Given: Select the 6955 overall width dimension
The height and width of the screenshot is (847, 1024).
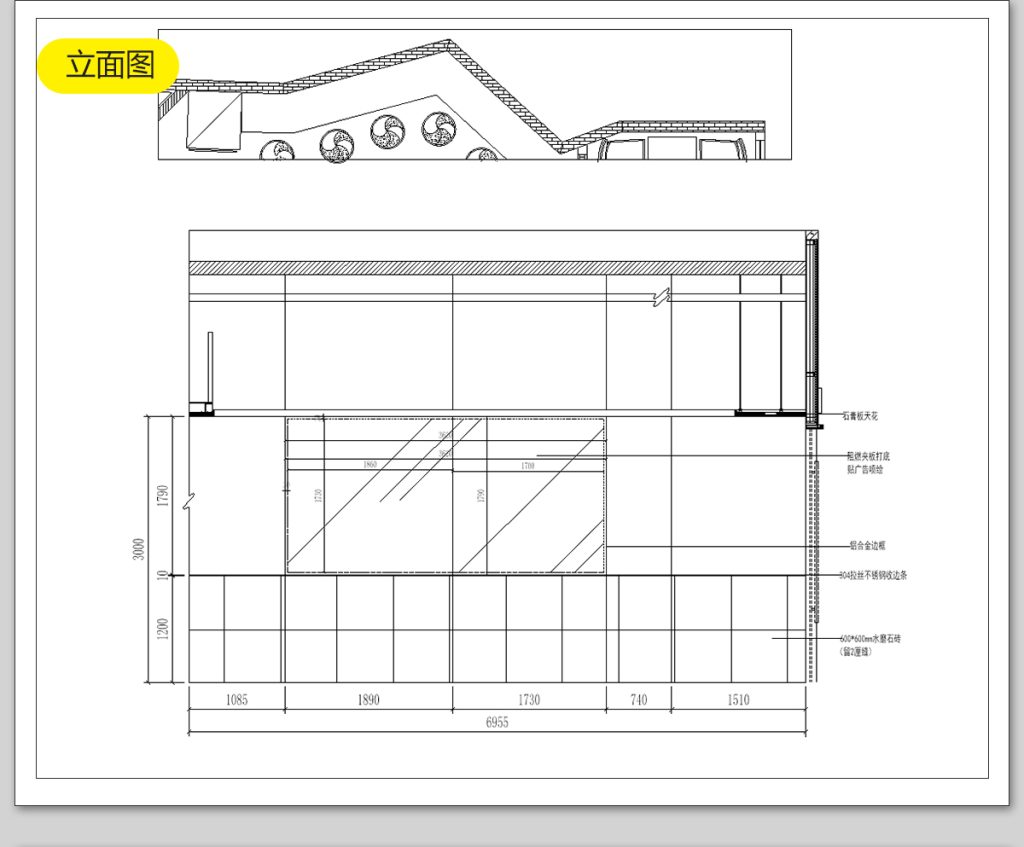Looking at the screenshot, I should pyautogui.click(x=497, y=722).
